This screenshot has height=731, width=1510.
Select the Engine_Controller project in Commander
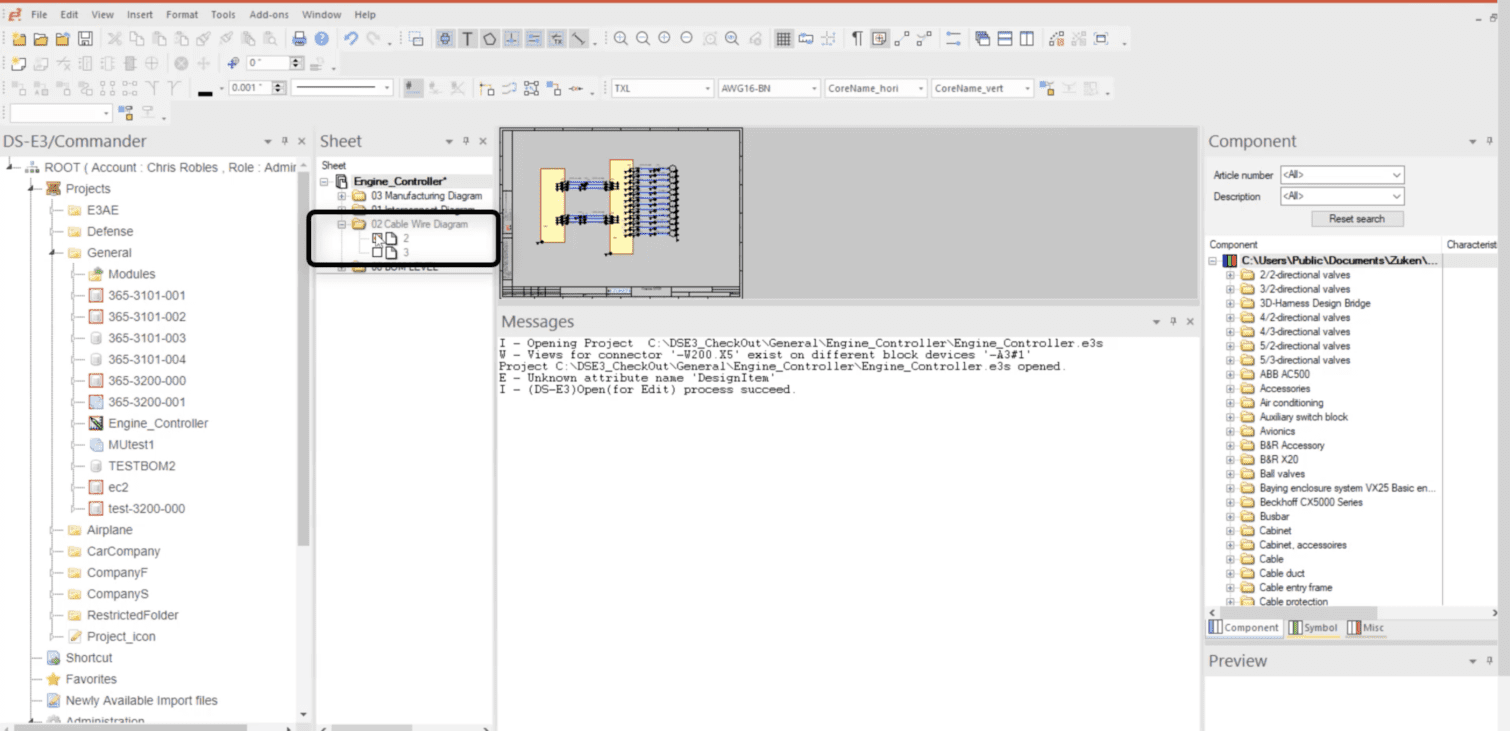tap(158, 423)
